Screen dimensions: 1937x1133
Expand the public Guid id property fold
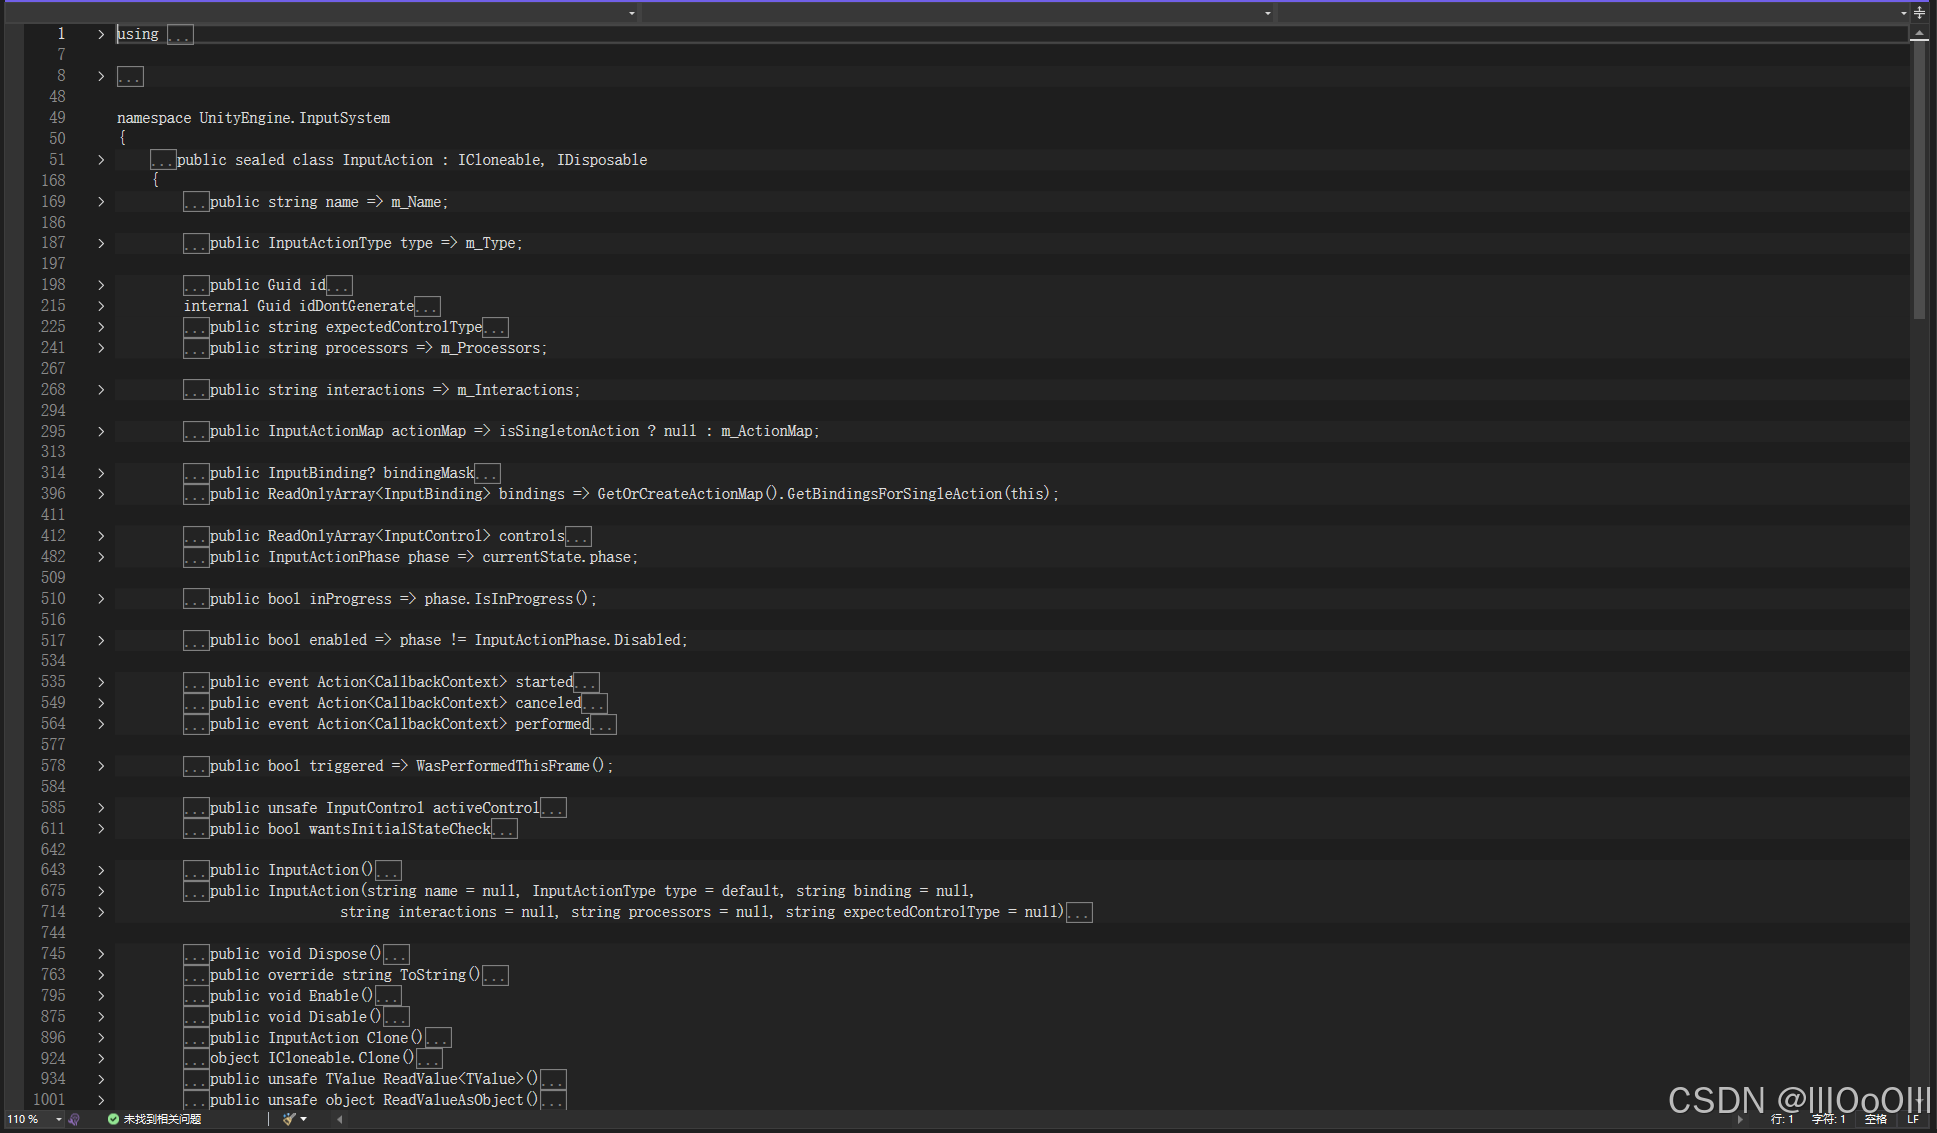click(x=101, y=285)
